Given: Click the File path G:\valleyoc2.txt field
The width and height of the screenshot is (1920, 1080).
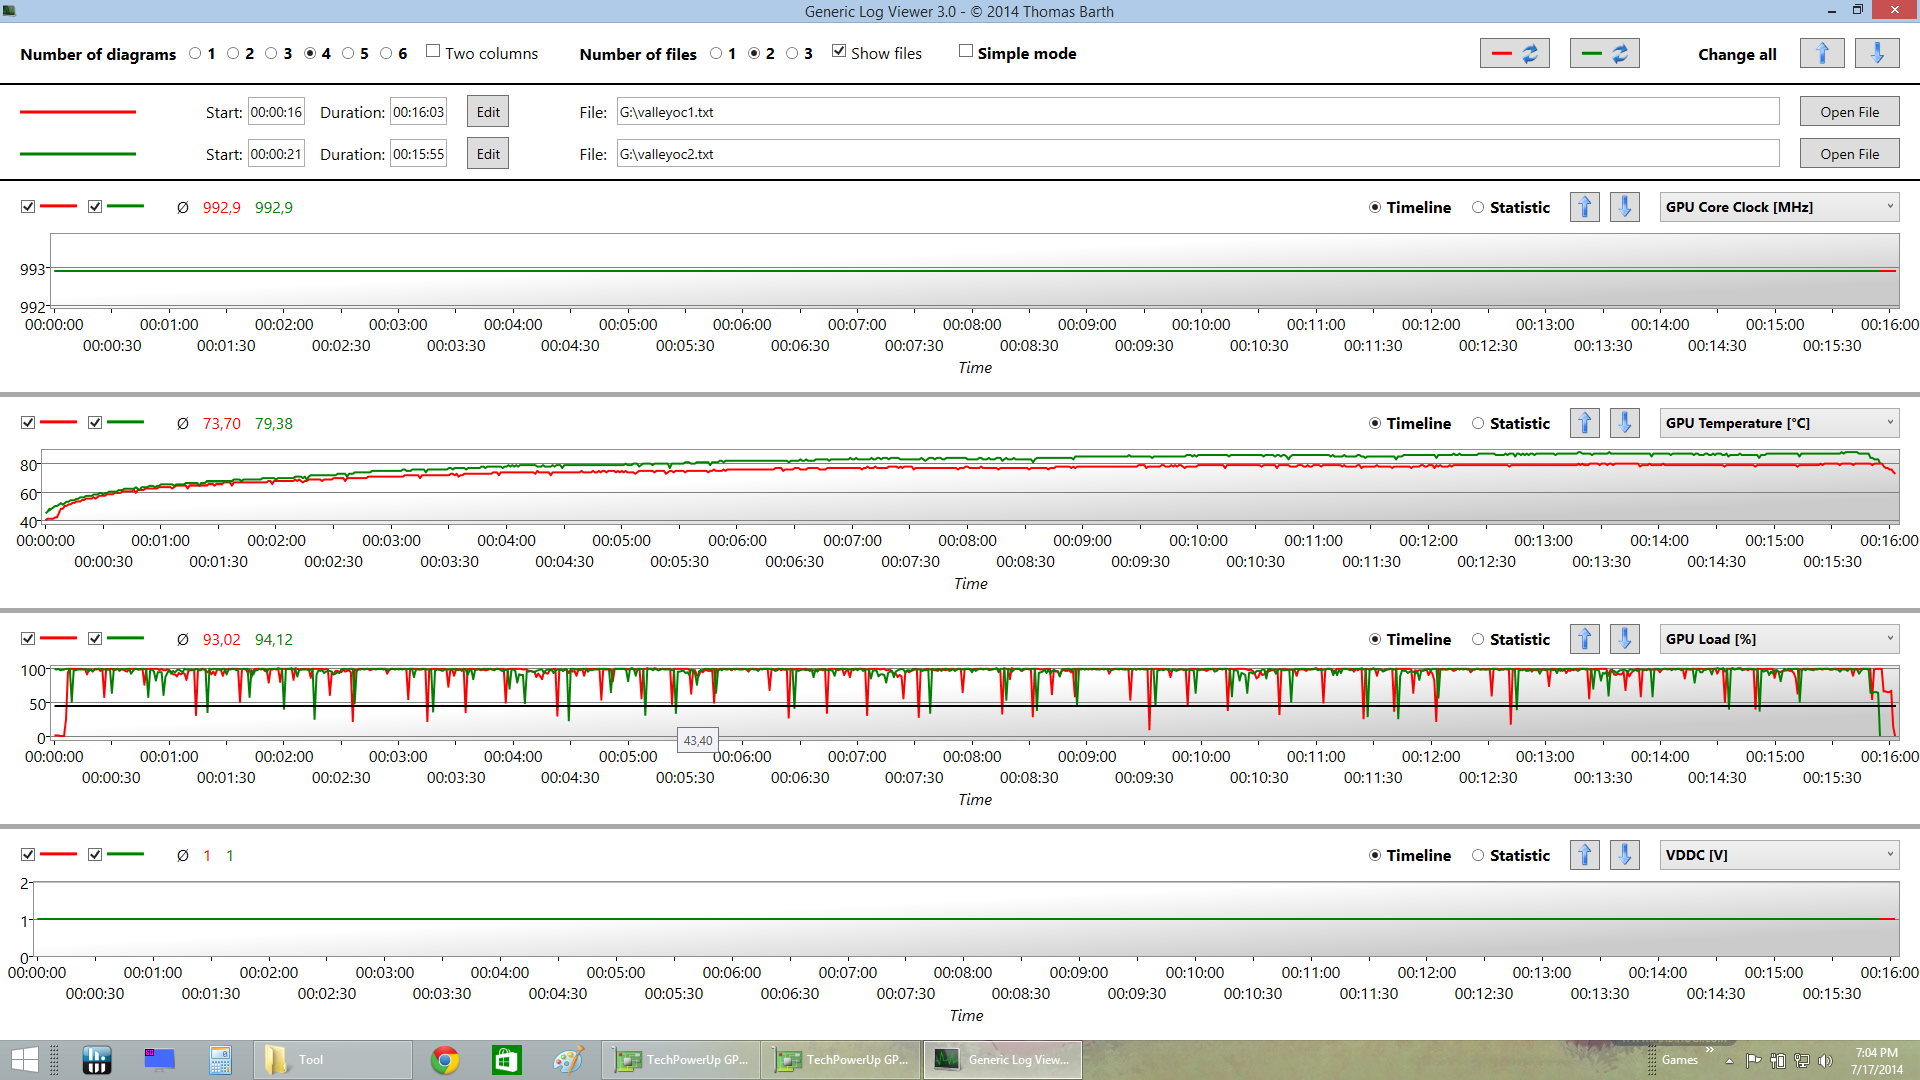Looking at the screenshot, I should (1198, 154).
